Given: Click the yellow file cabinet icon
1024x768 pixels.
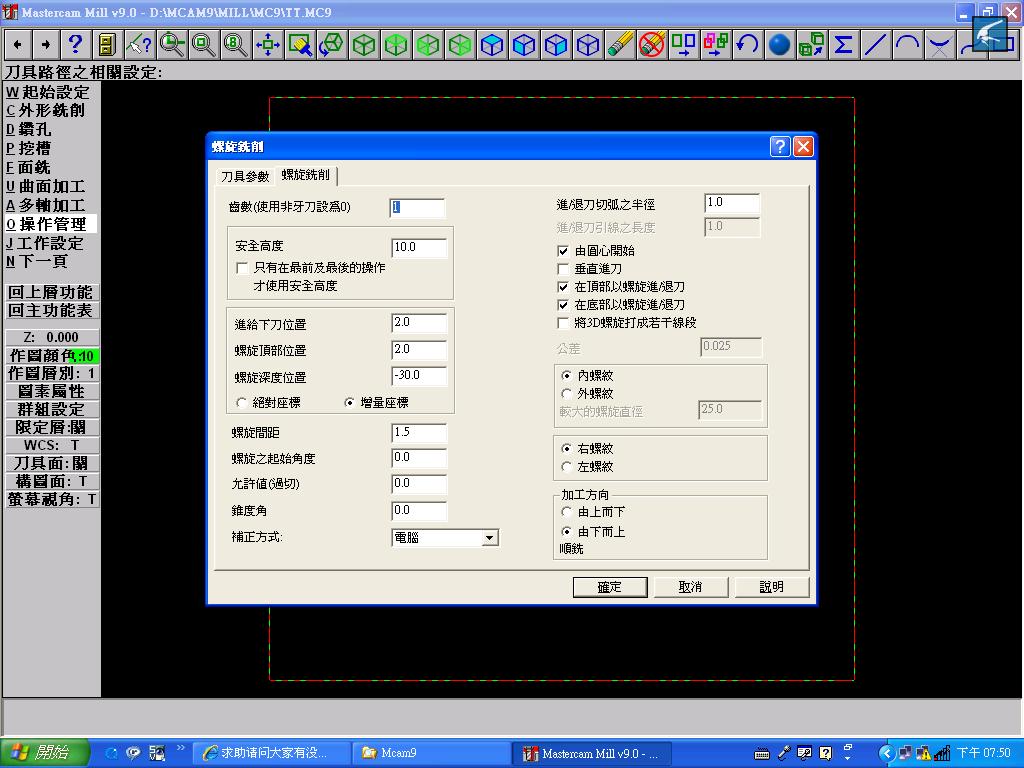Looking at the screenshot, I should pos(106,44).
